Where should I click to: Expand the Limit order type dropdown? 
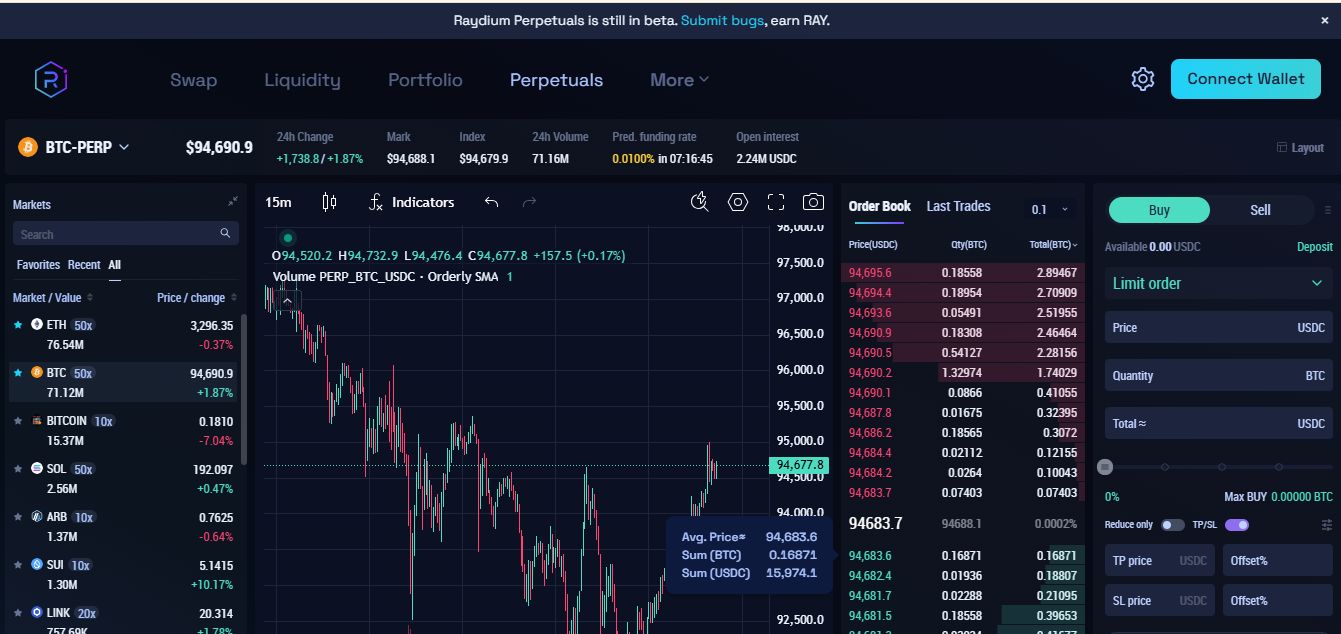tap(1218, 283)
